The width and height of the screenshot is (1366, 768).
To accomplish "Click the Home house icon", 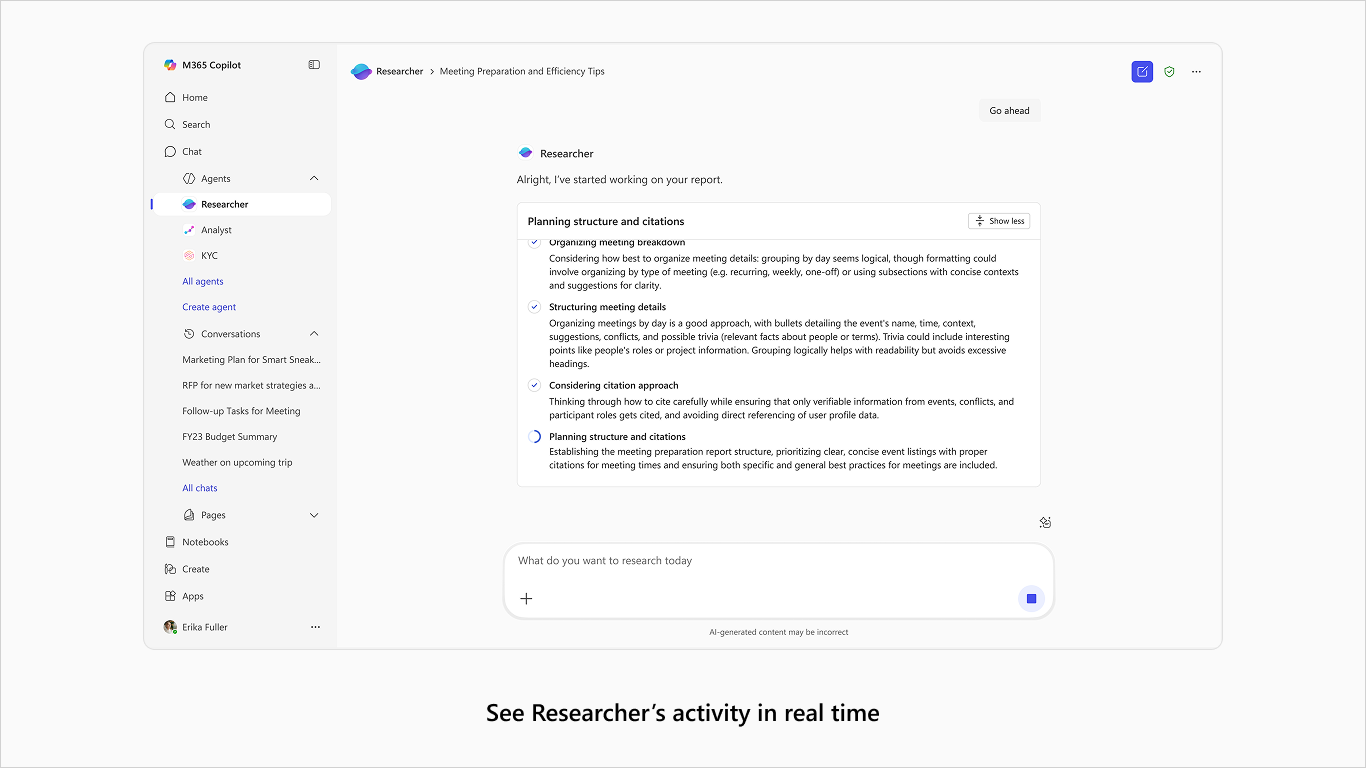I will 170,98.
